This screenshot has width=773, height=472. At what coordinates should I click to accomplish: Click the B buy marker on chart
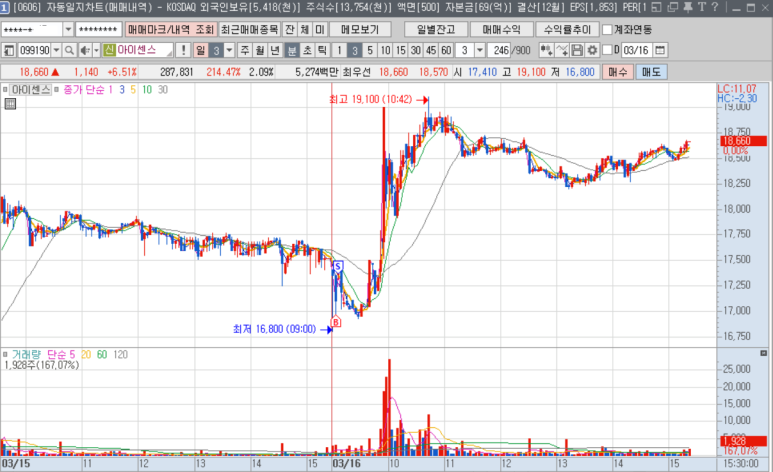point(336,322)
